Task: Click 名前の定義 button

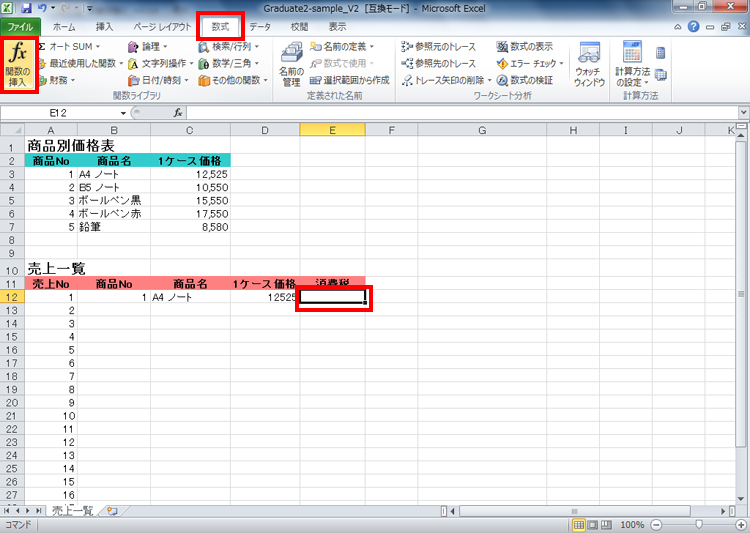Action: pos(342,46)
